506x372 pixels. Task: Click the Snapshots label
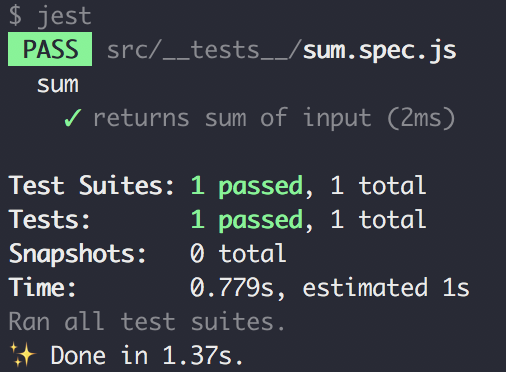pos(77,254)
